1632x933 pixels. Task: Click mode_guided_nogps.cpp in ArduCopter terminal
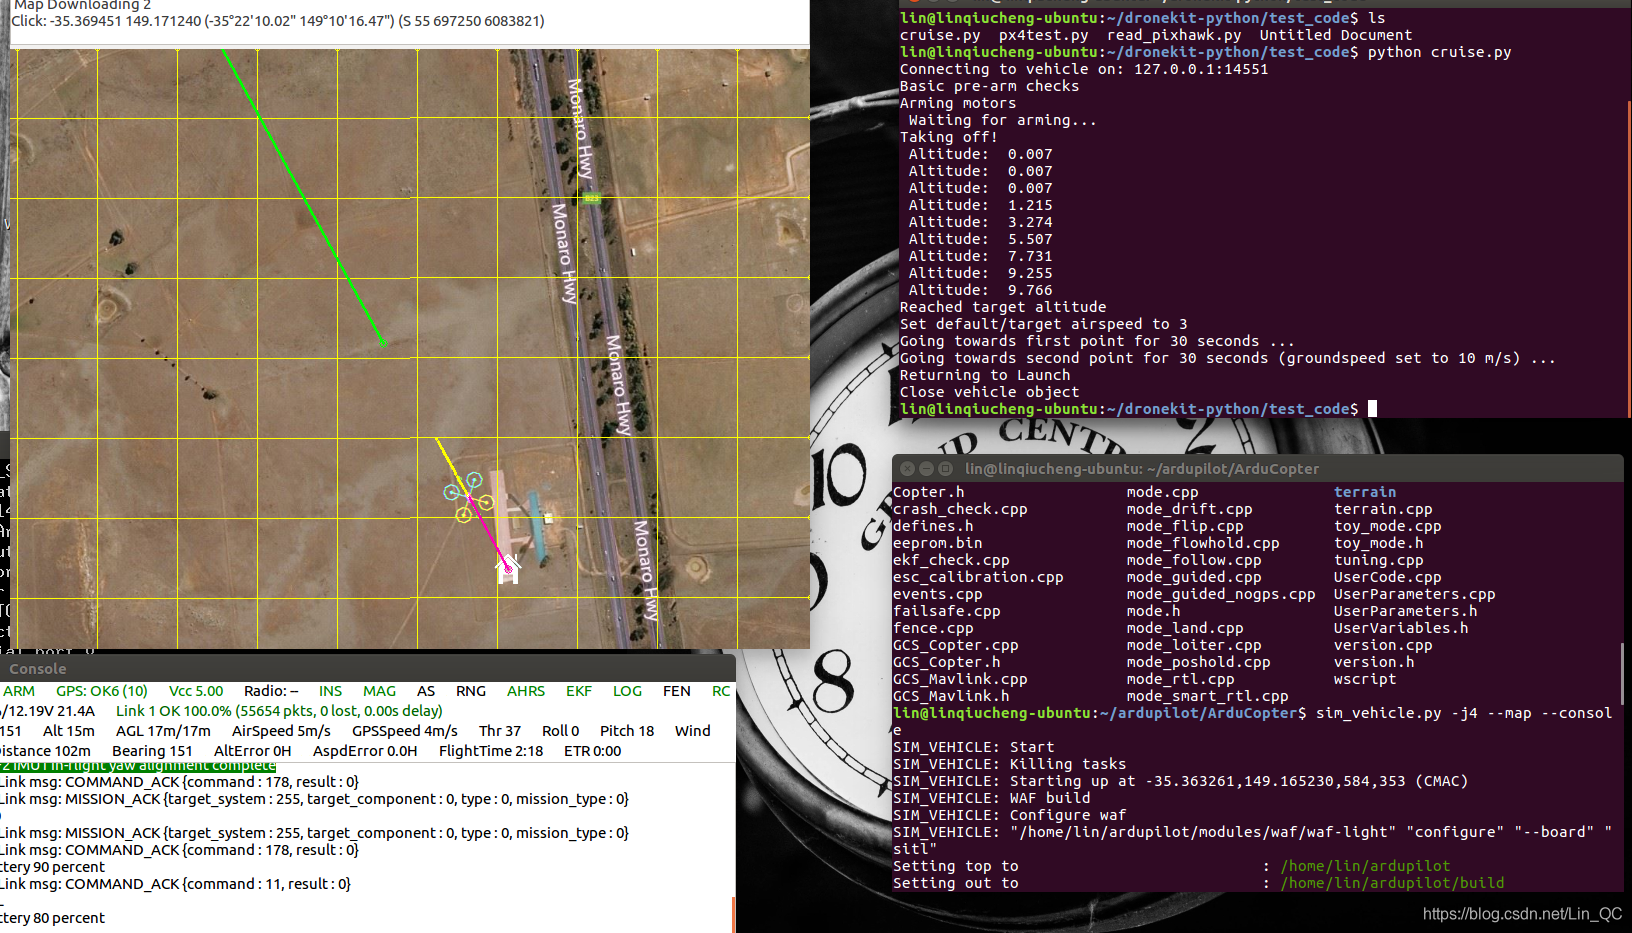1221,594
